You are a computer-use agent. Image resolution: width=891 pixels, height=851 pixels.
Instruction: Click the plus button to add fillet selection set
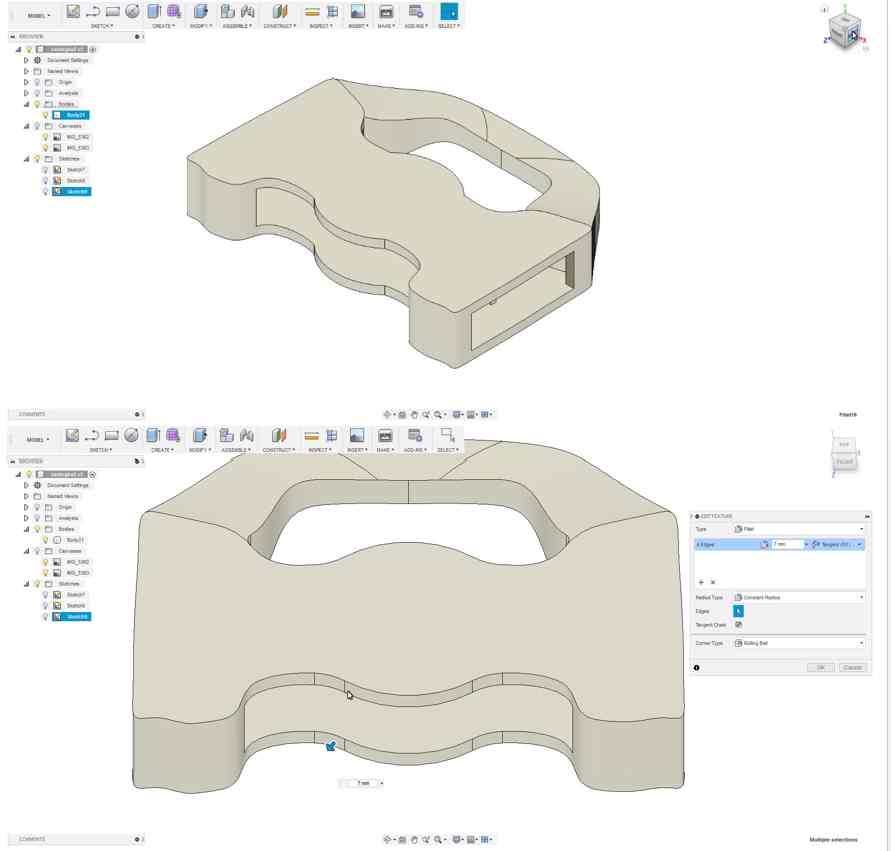[701, 582]
